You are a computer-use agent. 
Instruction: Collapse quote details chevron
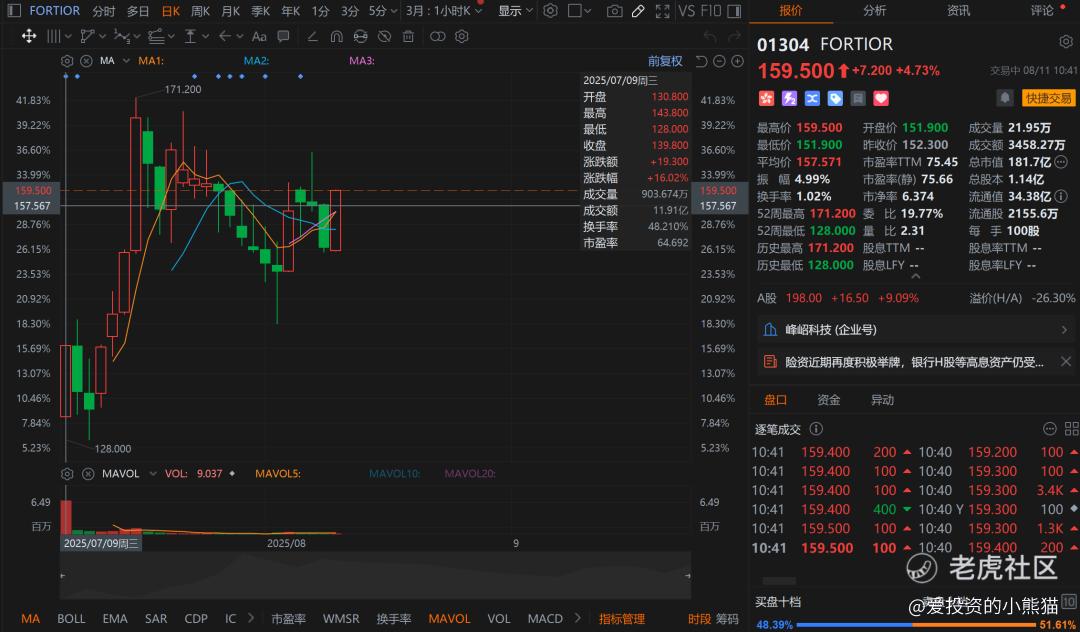click(x=915, y=276)
